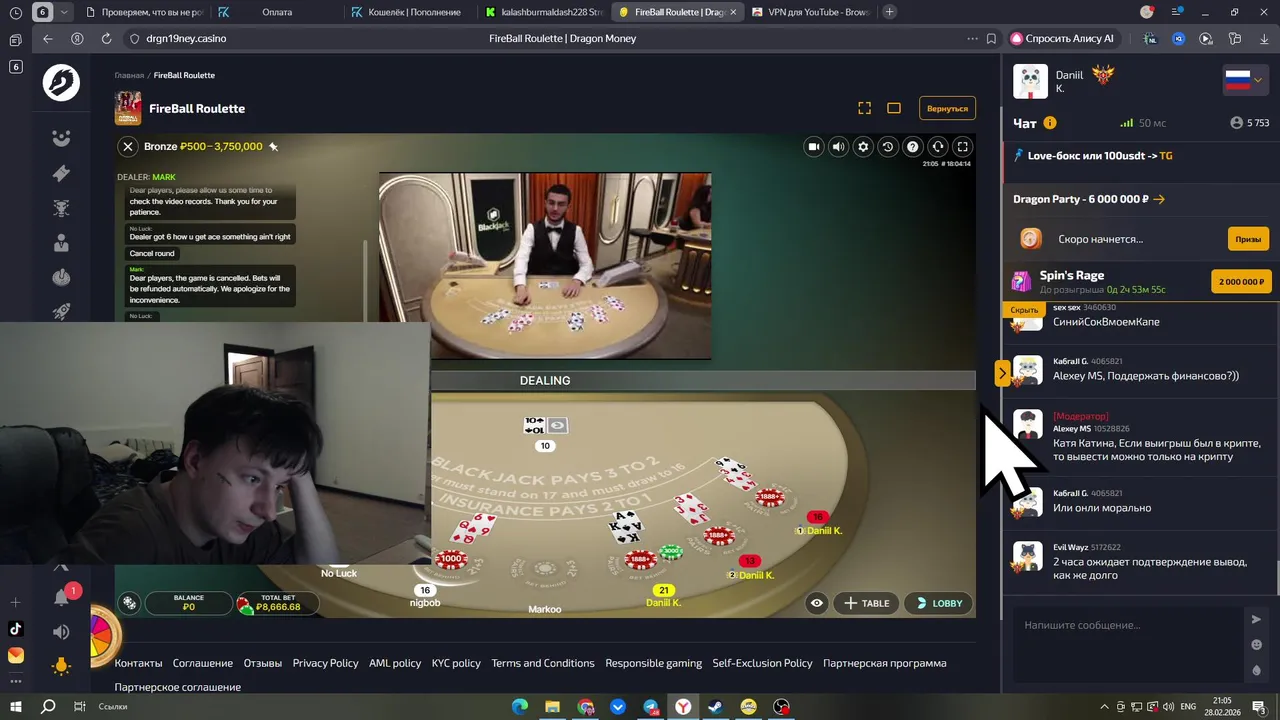Click the chips icon beside BALANCE
The height and width of the screenshot is (720, 1280).
[x=129, y=603]
